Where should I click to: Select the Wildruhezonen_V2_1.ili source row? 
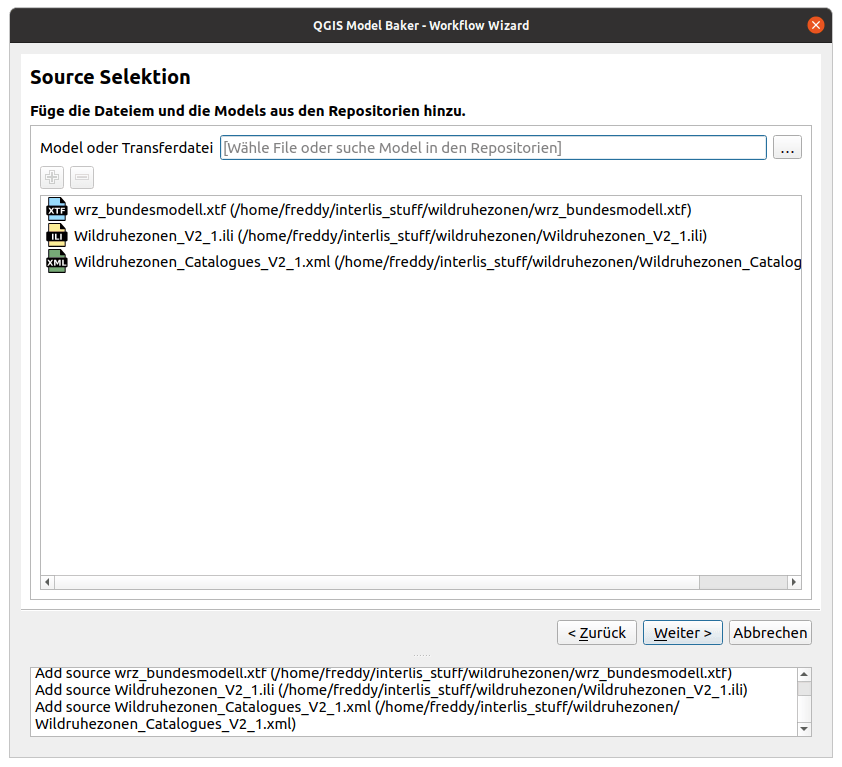pos(421,236)
